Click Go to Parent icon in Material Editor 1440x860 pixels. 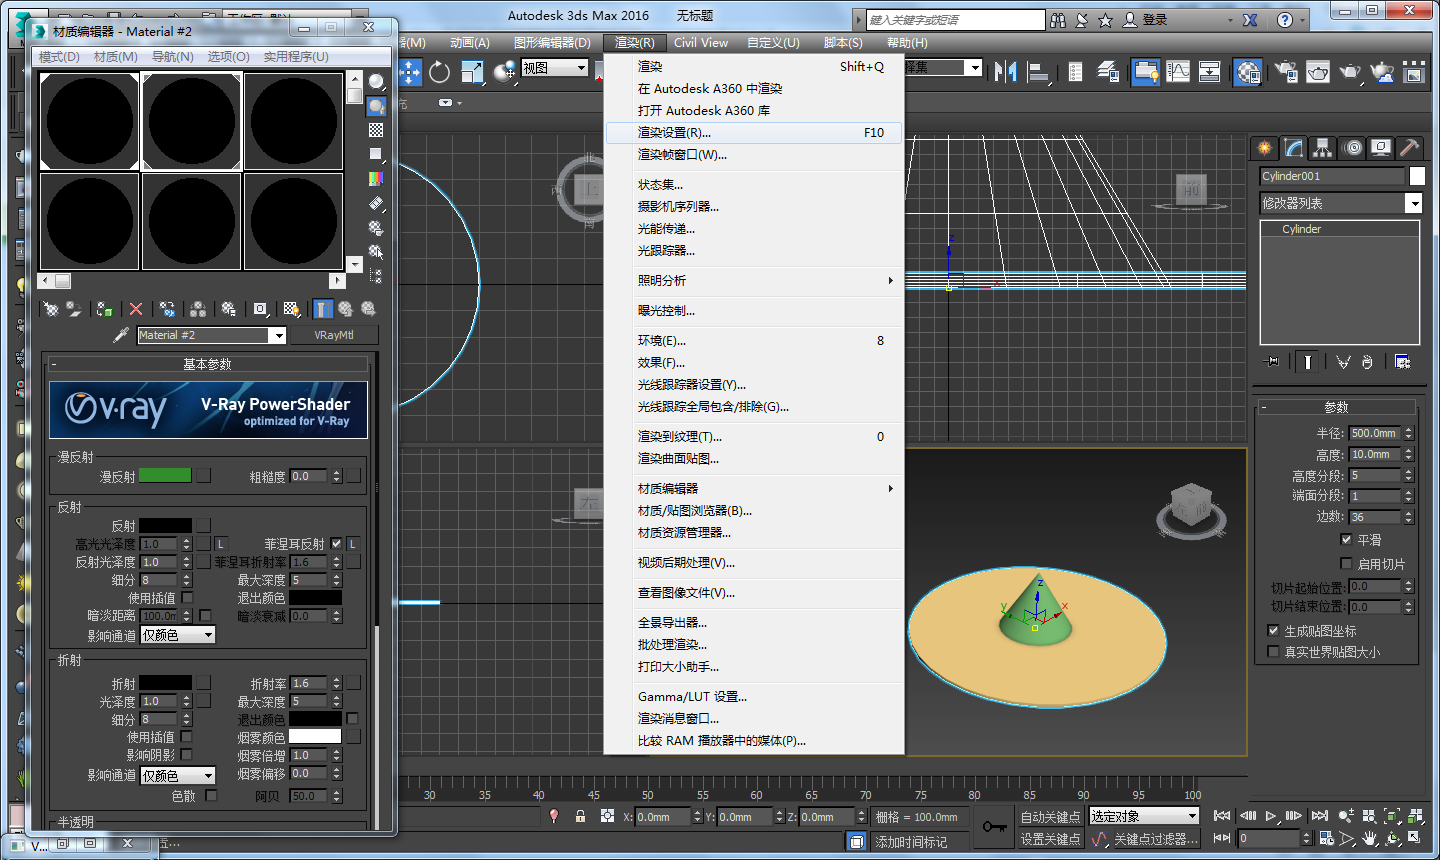coord(345,309)
